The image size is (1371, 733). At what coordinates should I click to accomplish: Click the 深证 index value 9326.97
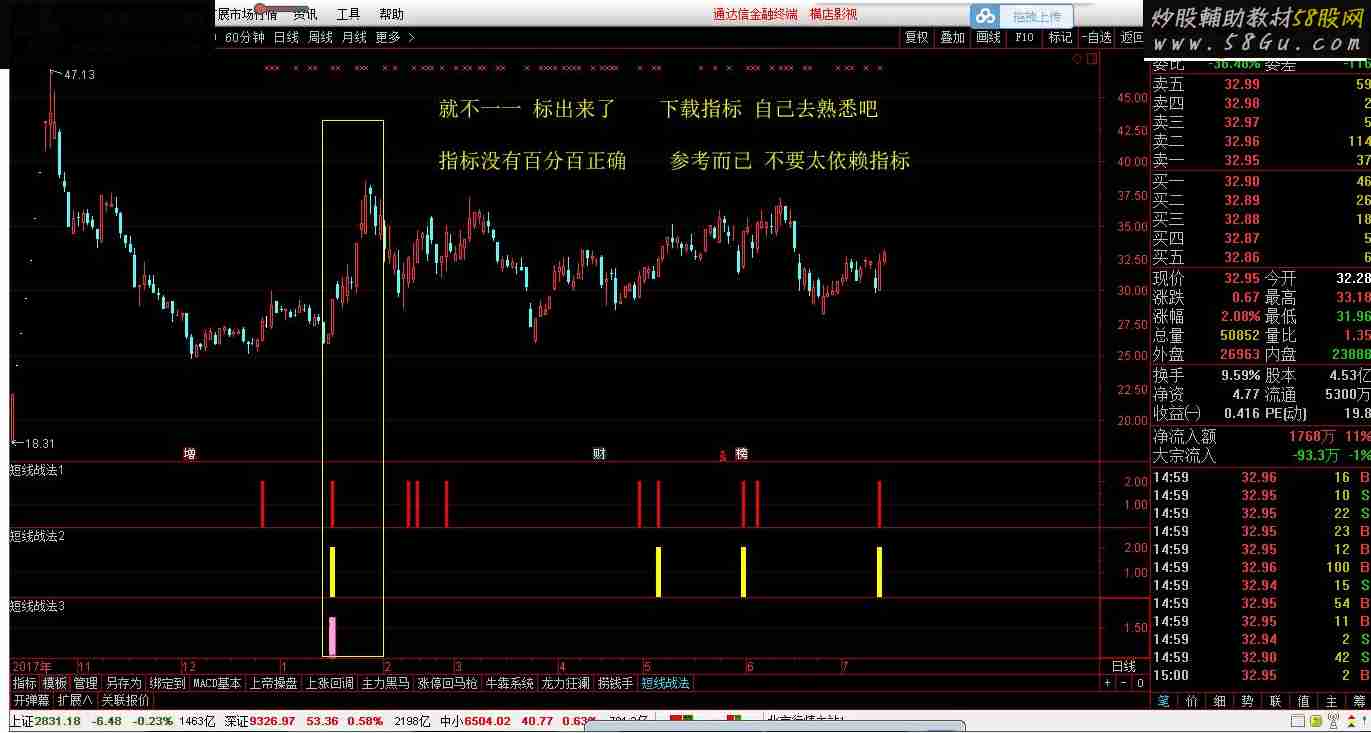272,720
